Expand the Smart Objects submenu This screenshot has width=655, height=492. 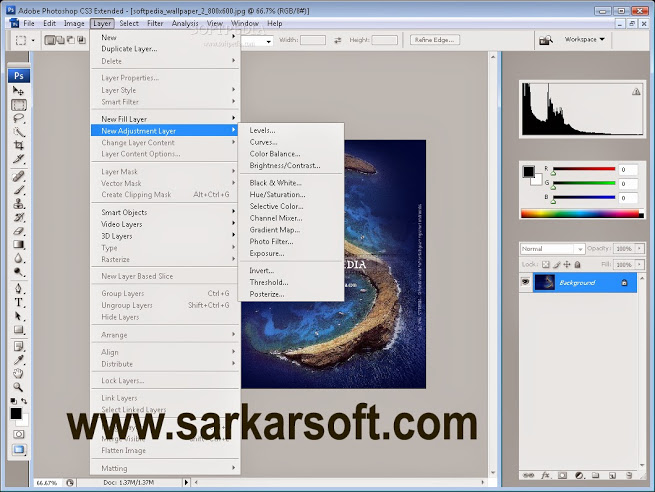pyautogui.click(x=165, y=212)
